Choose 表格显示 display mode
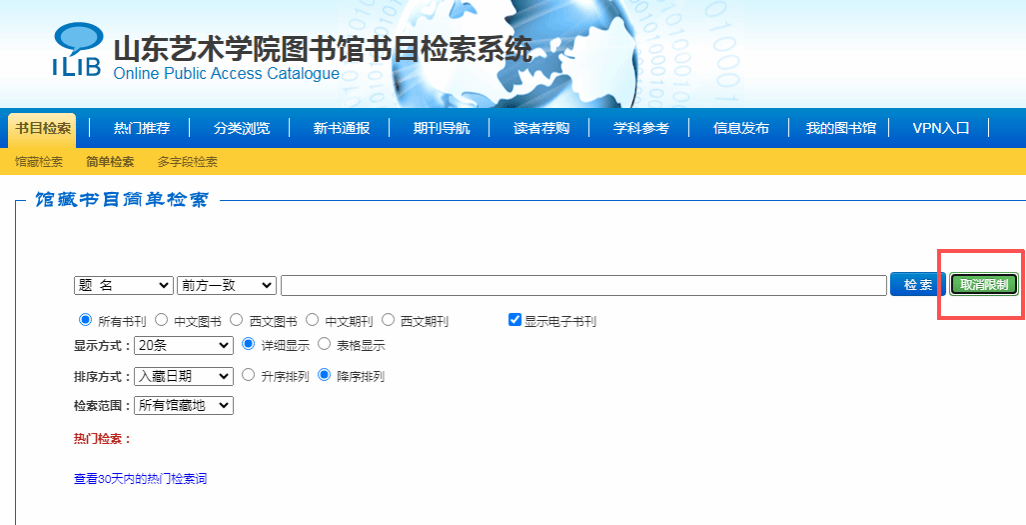Screen dimensions: 1026x525 (x=324, y=345)
